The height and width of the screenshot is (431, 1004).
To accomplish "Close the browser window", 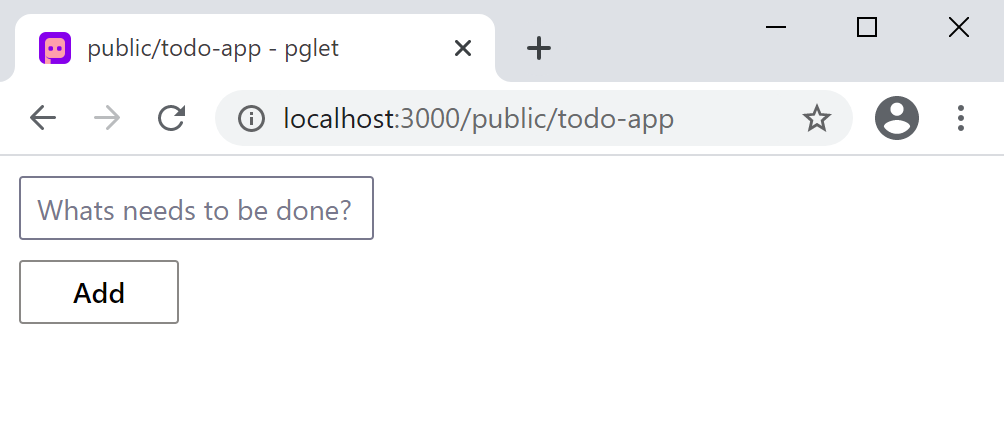I will (958, 28).
